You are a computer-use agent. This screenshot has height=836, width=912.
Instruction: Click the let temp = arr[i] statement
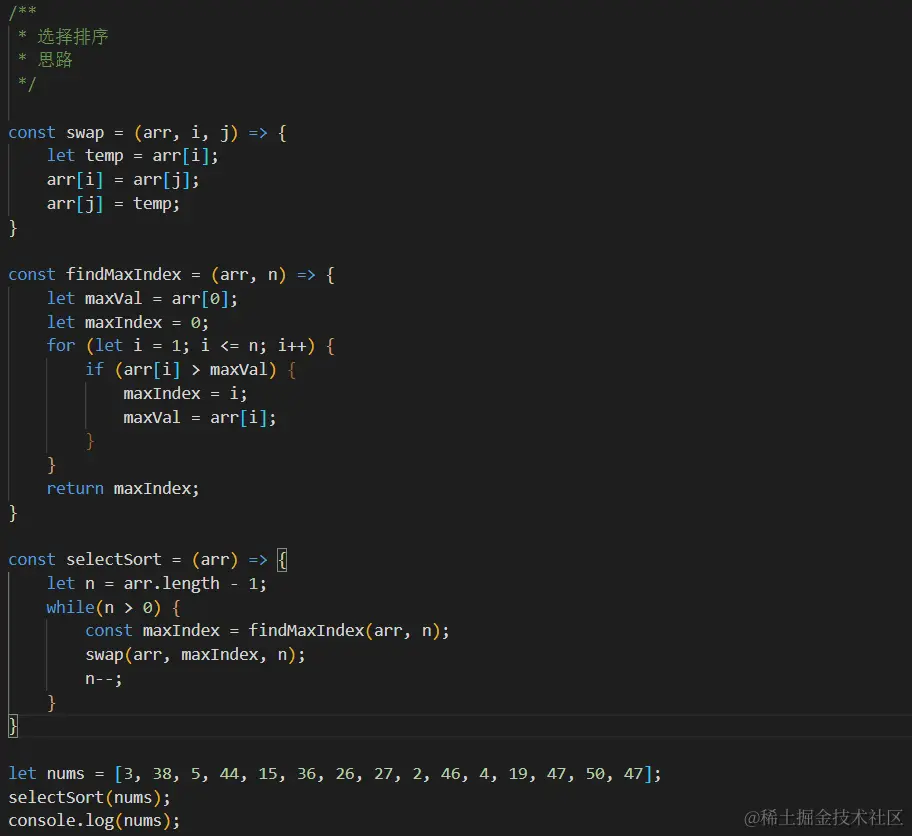click(x=132, y=155)
